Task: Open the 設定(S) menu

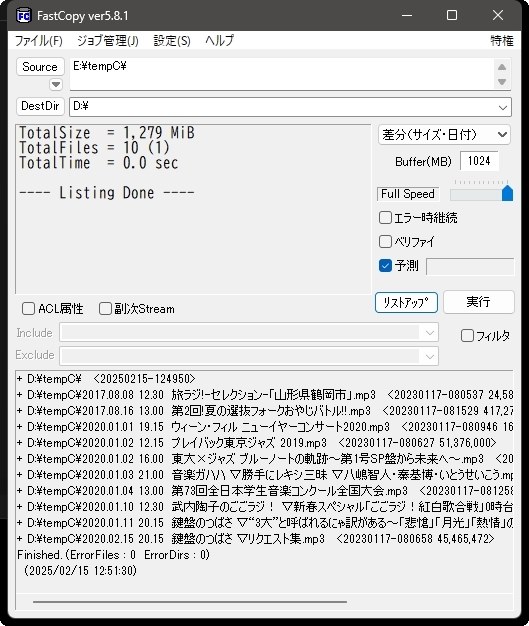Action: pos(172,40)
